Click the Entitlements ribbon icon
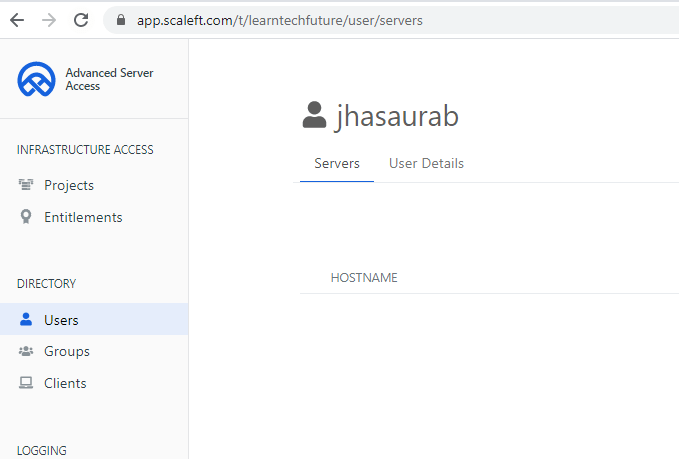Image resolution: width=679 pixels, height=459 pixels. point(26,217)
